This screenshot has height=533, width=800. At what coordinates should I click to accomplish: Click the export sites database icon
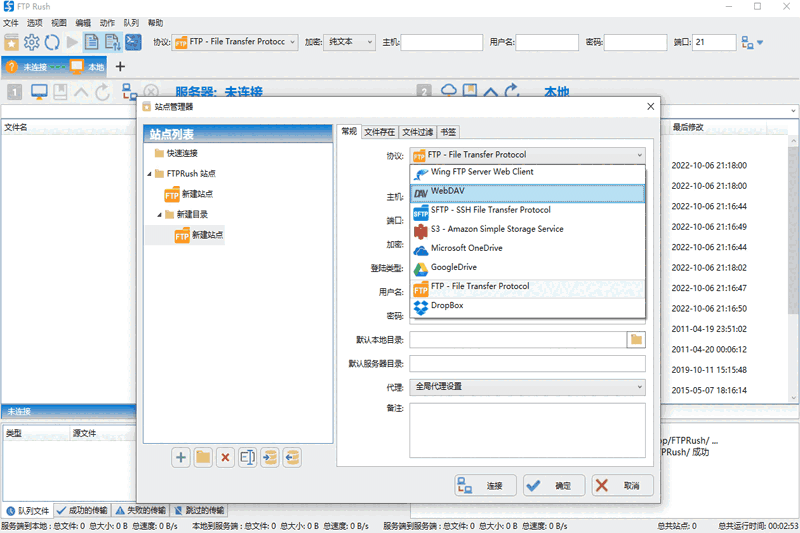tap(292, 458)
